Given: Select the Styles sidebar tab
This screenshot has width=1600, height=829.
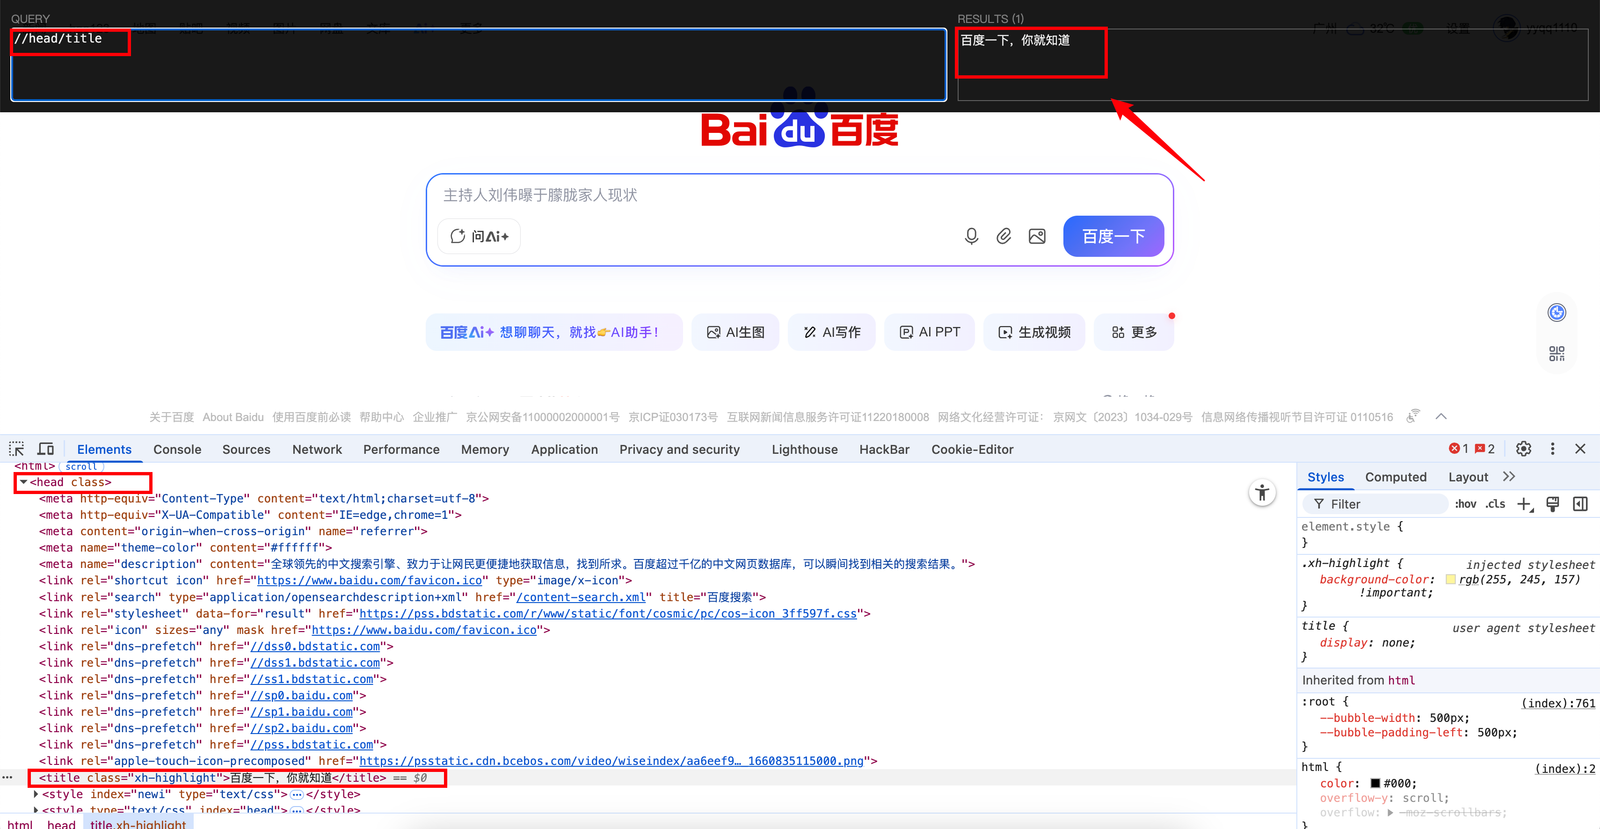Looking at the screenshot, I should point(1326,477).
